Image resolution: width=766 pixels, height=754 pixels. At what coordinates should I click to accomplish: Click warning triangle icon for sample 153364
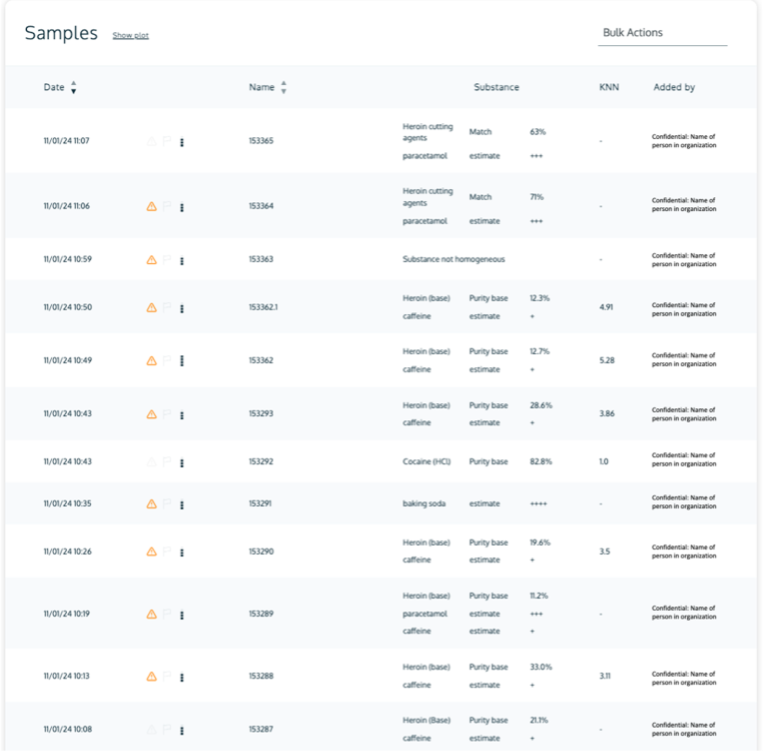[152, 206]
